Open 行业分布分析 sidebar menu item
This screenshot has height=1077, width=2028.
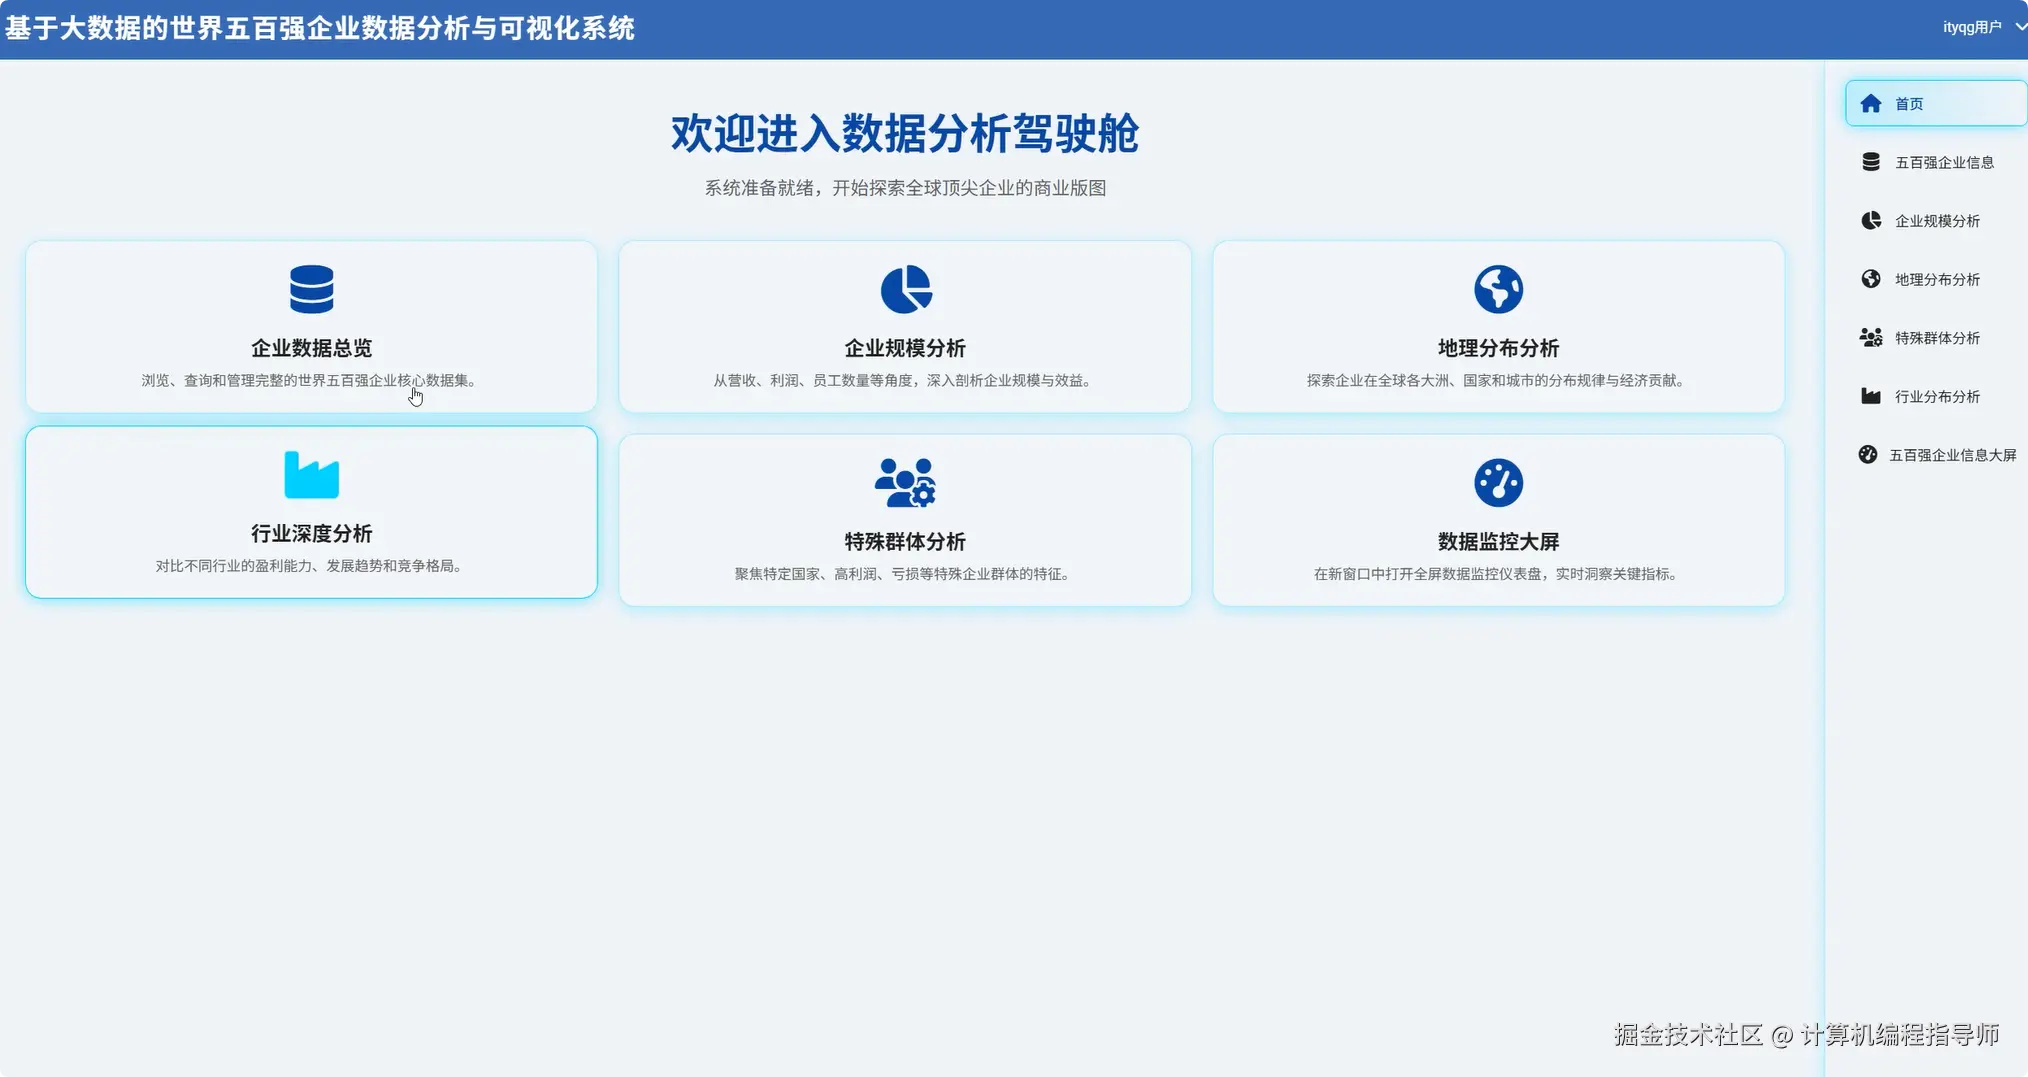click(1936, 396)
